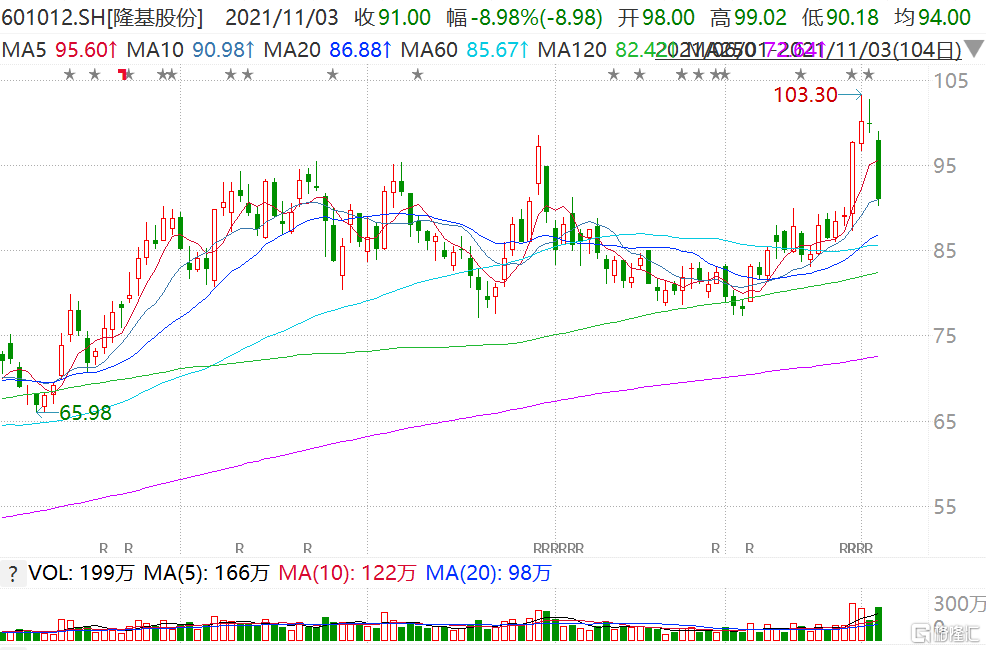986x650 pixels.
Task: Click the date 2021/11/03 in header
Action: [x=281, y=18]
